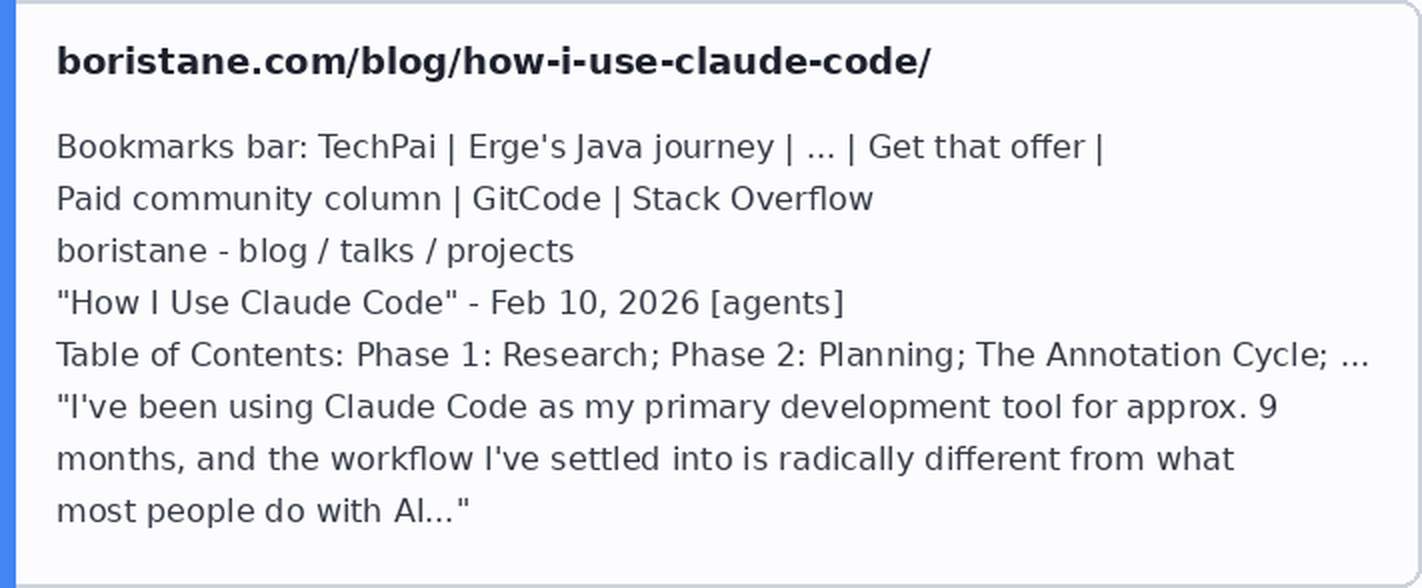
Task: Open the boristane.com/blog/how-i-use-claude-code/ heading link
Action: click(x=493, y=62)
